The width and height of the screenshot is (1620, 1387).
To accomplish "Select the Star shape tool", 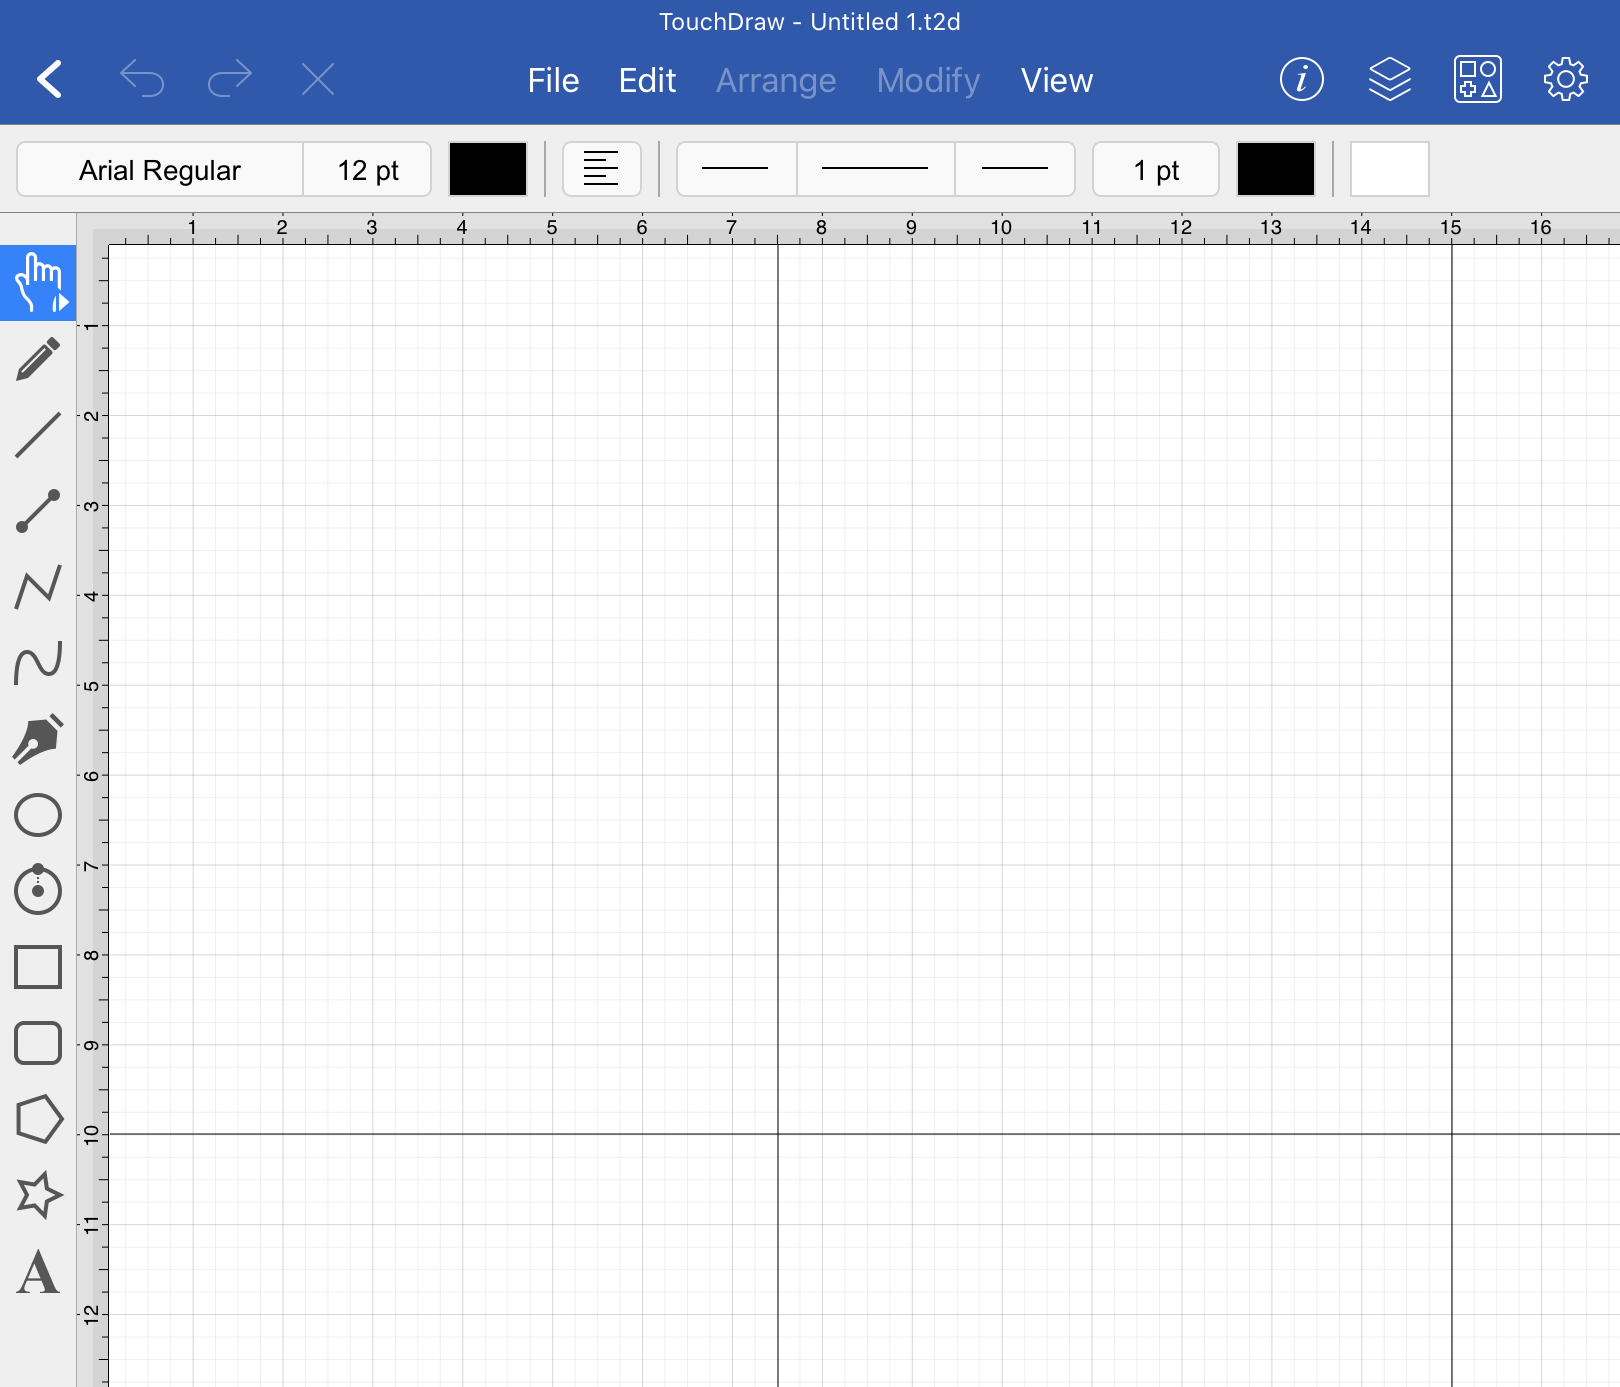I will click(38, 1195).
